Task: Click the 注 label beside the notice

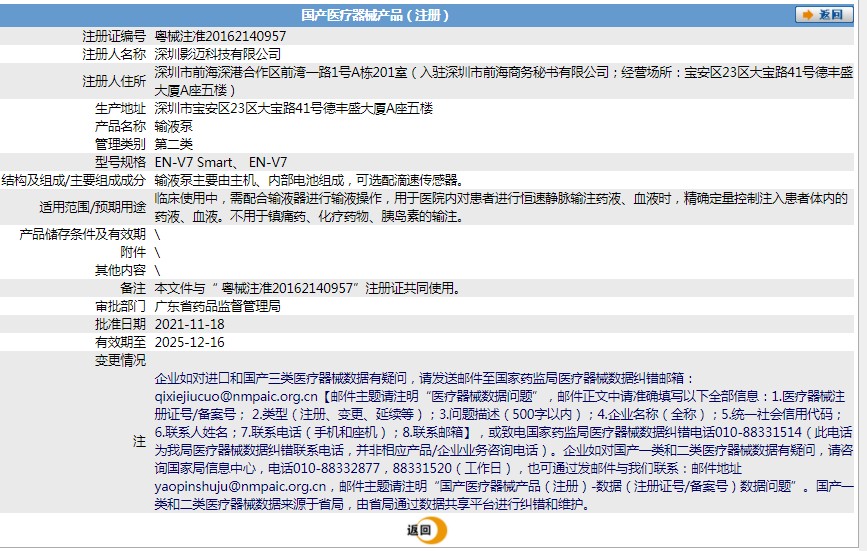Action: point(139,441)
